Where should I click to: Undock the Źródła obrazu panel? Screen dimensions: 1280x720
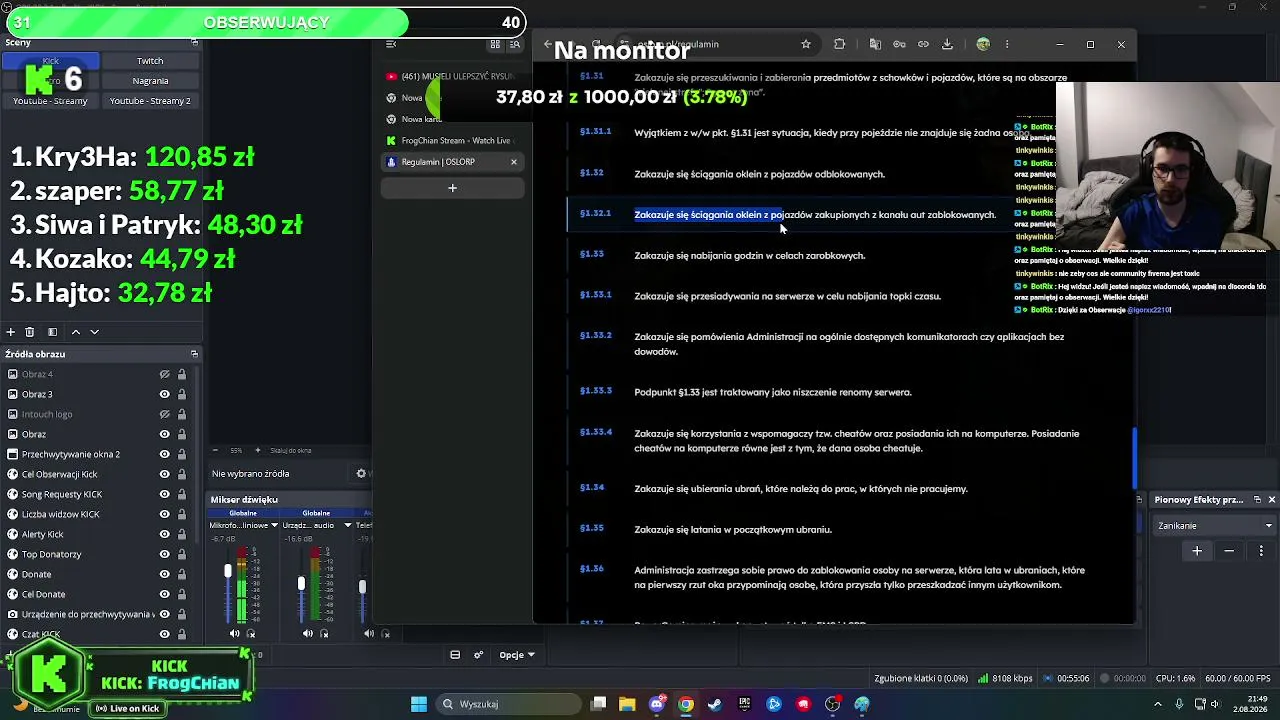pyautogui.click(x=194, y=354)
